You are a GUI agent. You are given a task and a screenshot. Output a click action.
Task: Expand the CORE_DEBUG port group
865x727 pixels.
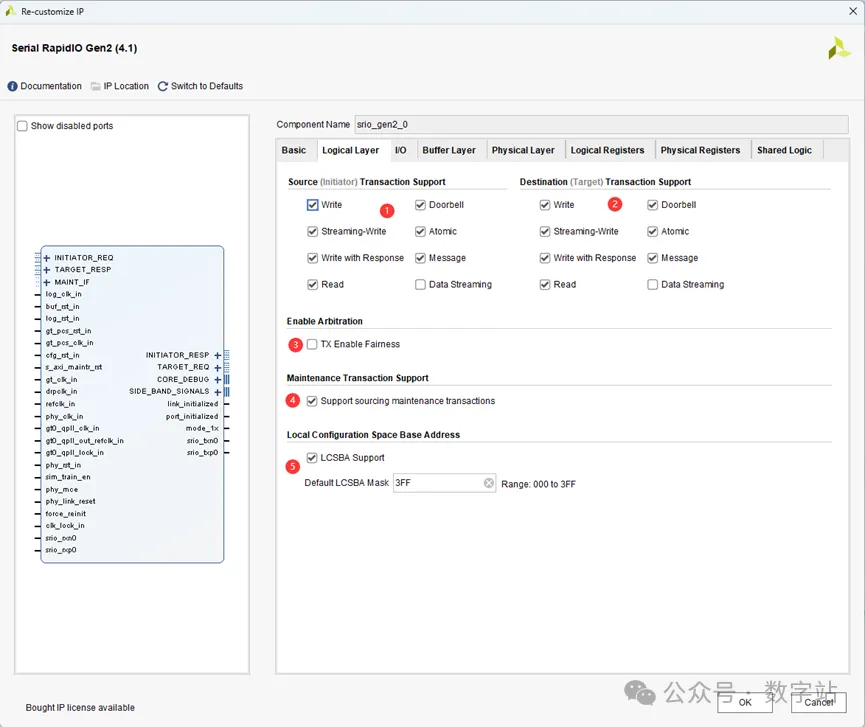[x=217, y=379]
